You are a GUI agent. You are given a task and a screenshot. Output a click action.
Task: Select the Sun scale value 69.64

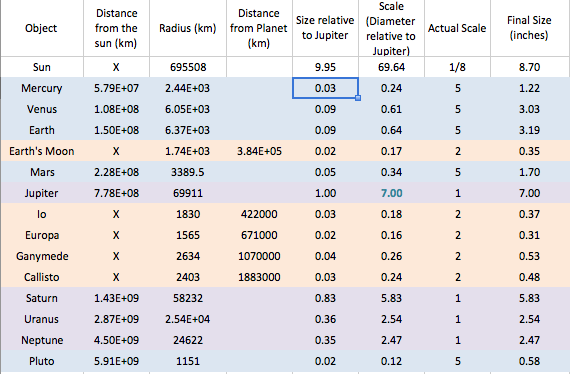click(x=391, y=67)
